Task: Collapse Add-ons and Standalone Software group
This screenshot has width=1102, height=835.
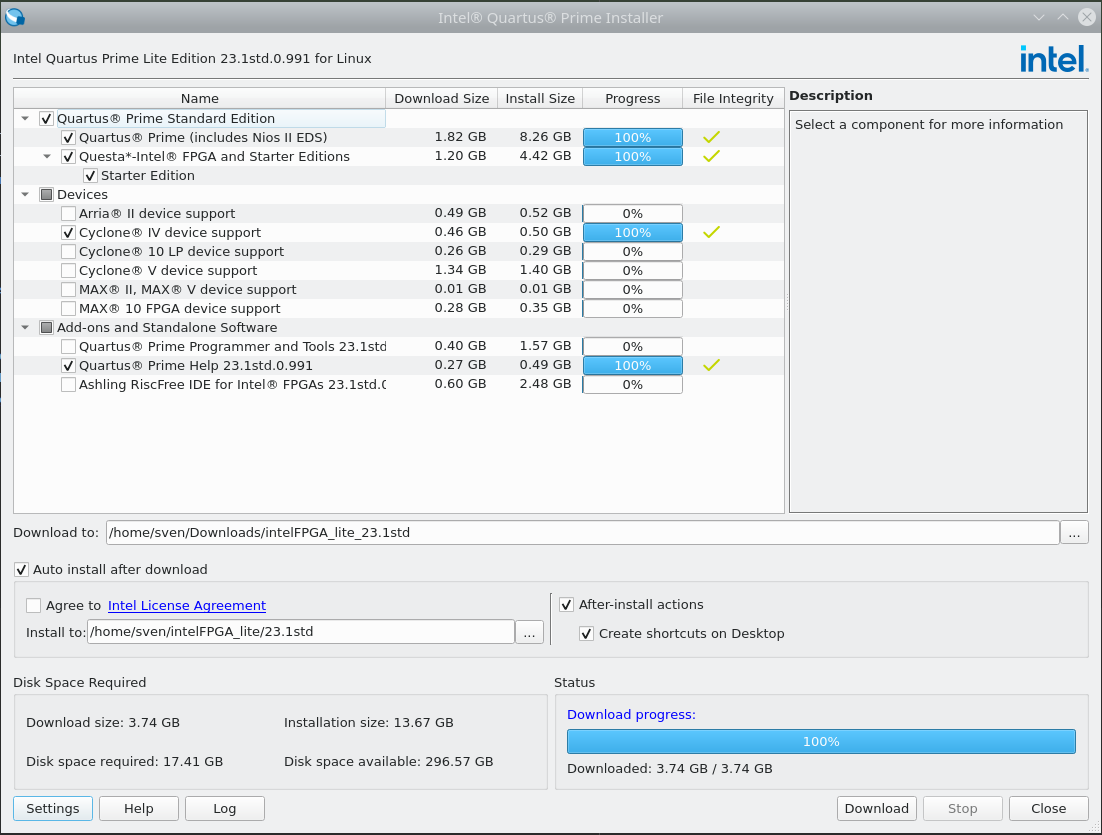Action: click(25, 328)
